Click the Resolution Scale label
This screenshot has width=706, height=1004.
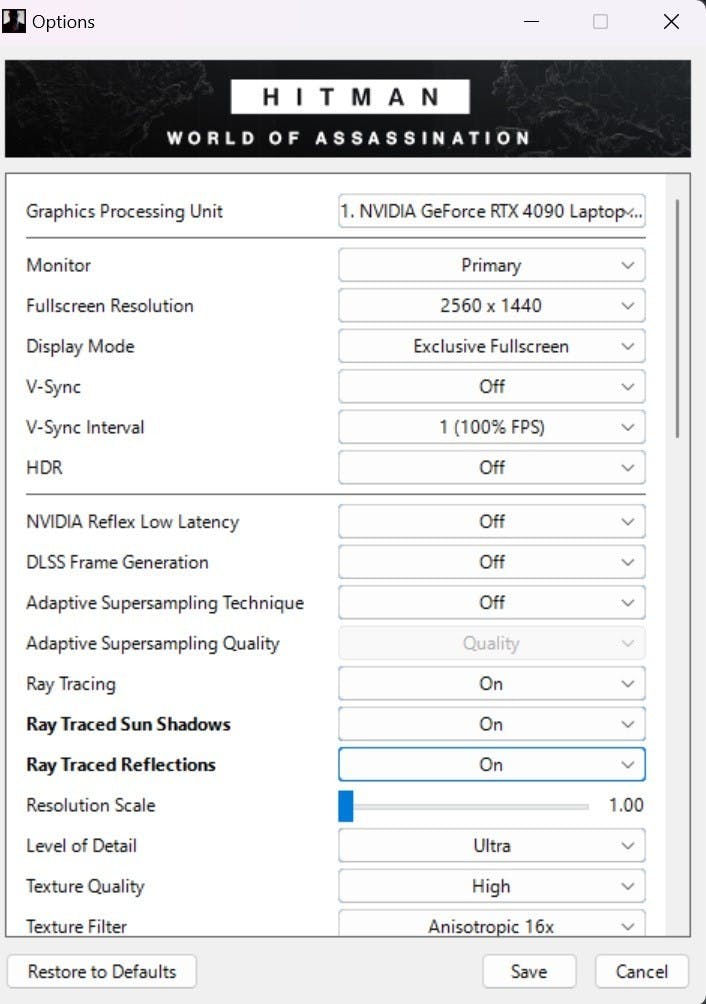(91, 805)
